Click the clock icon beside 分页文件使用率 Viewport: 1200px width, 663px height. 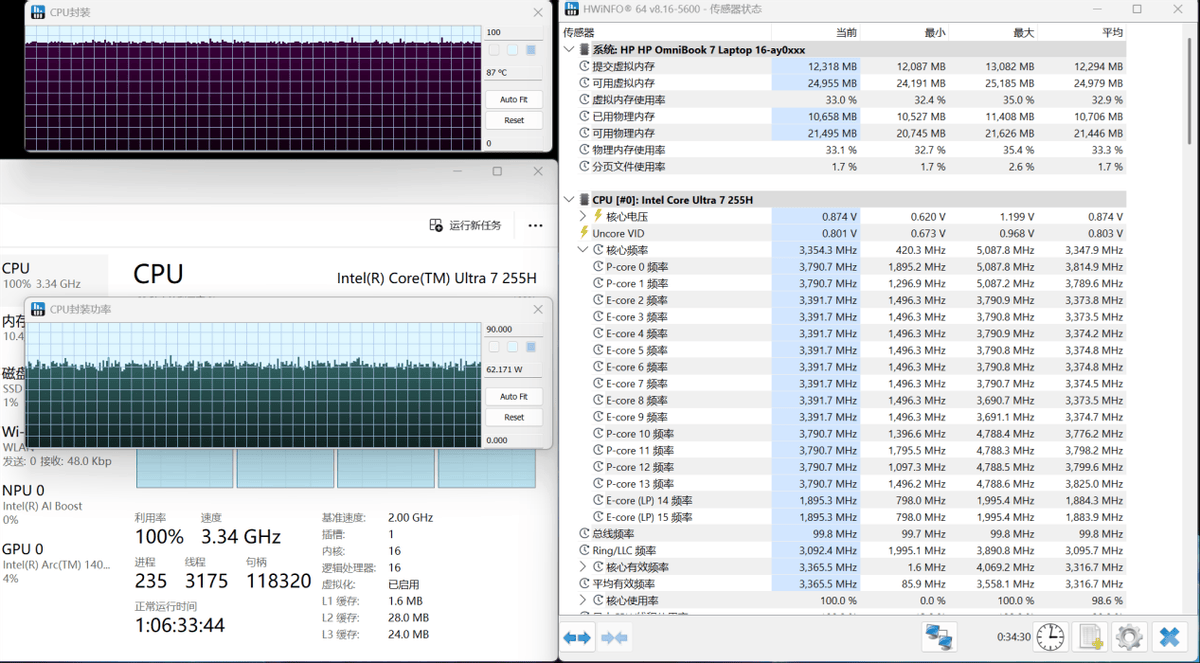(x=584, y=166)
